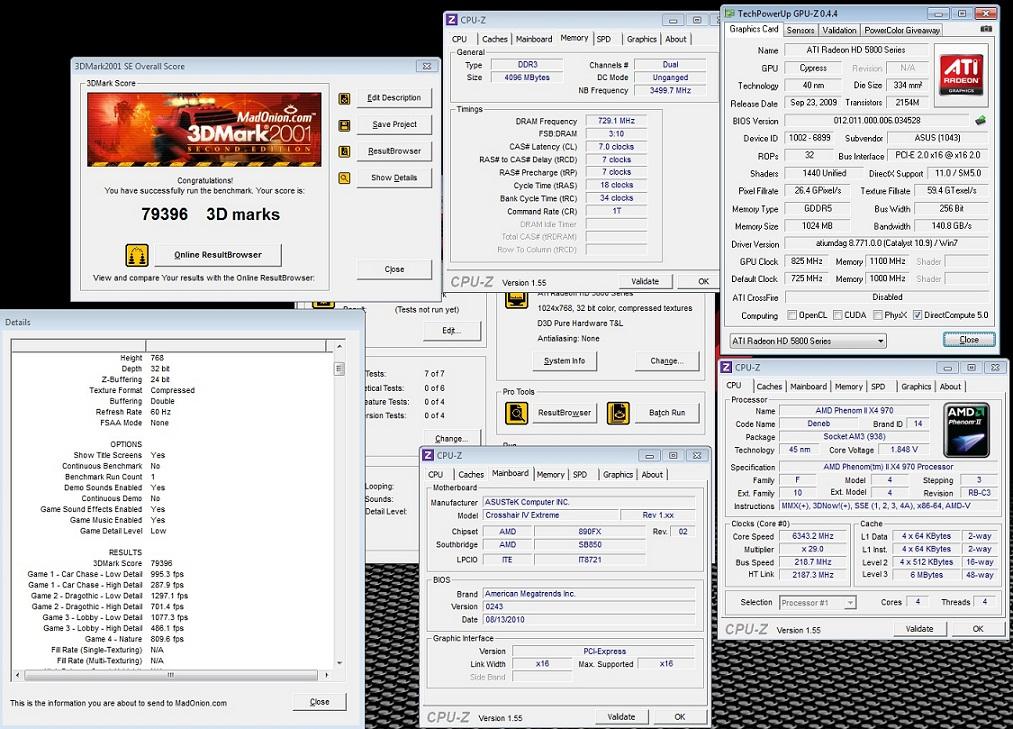Screen dimensions: 1013x729
Task: Open PowerColor Giveaway tab in GPU-Z
Action: 901,30
